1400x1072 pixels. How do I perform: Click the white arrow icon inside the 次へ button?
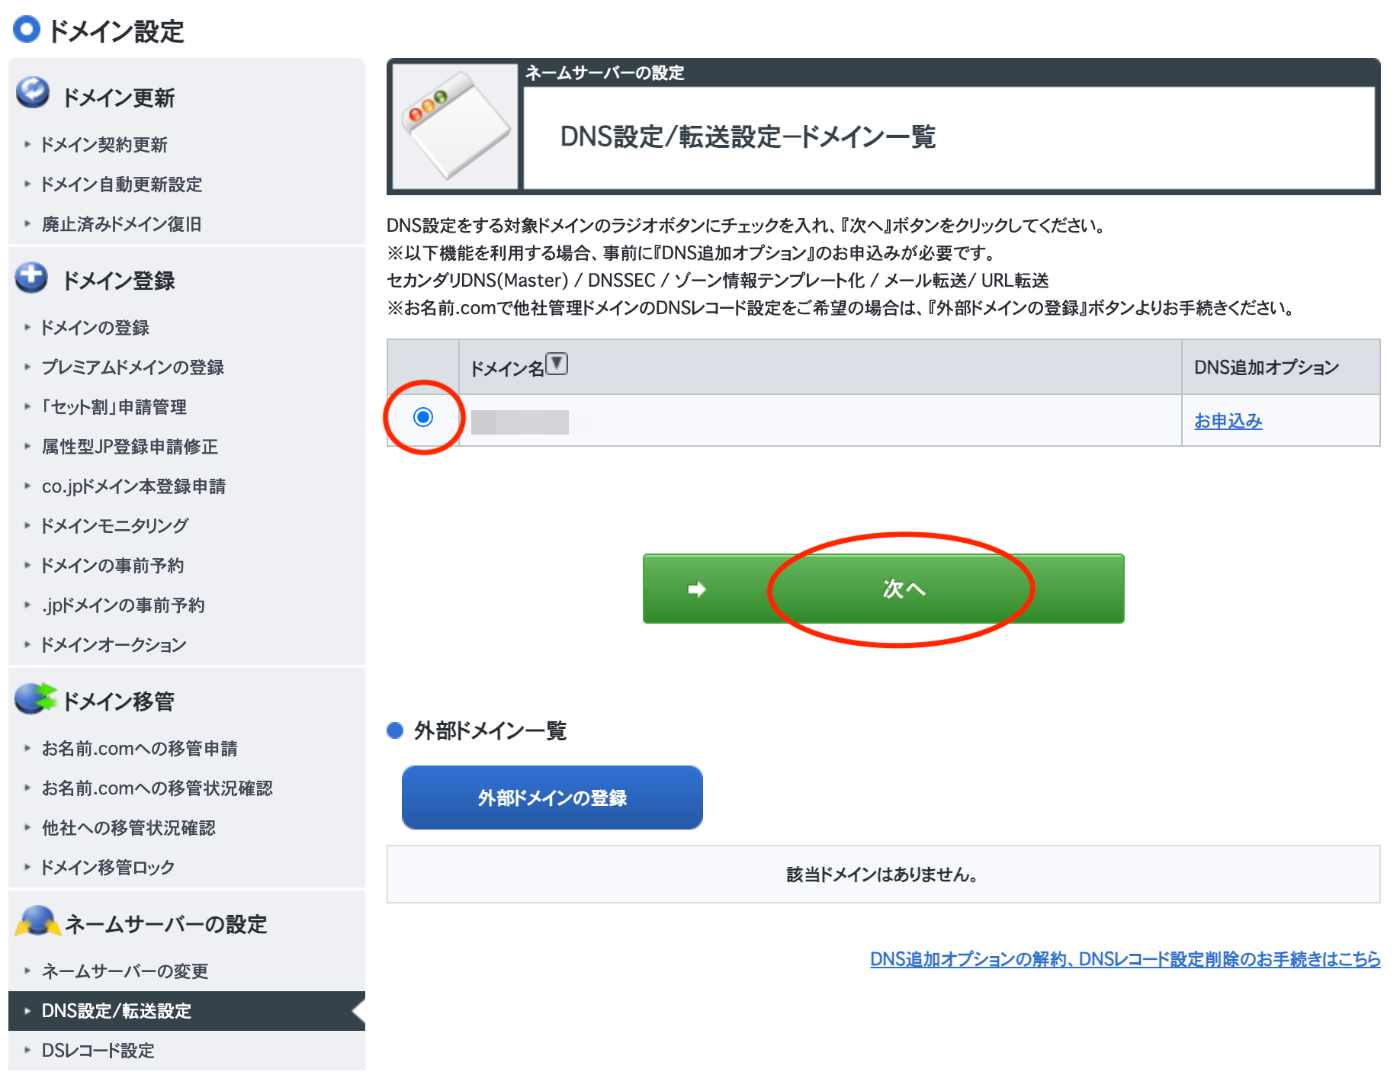(x=697, y=589)
